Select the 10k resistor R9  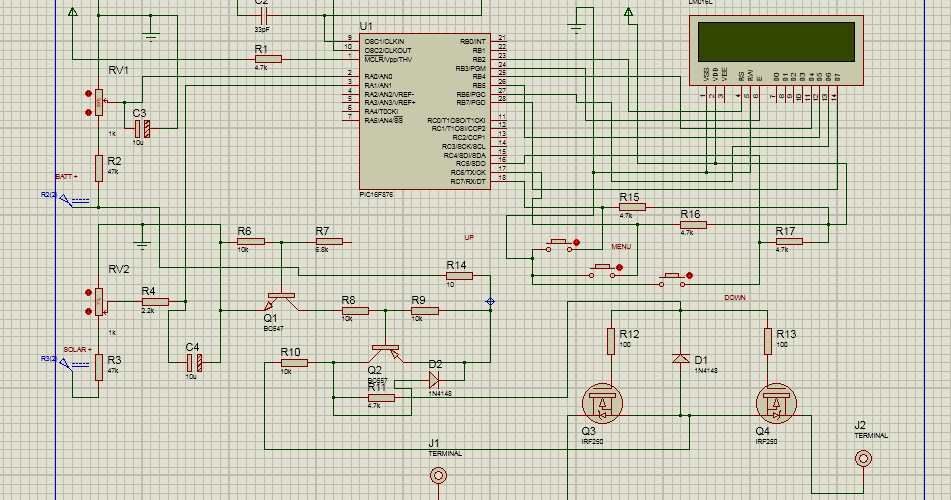point(425,311)
